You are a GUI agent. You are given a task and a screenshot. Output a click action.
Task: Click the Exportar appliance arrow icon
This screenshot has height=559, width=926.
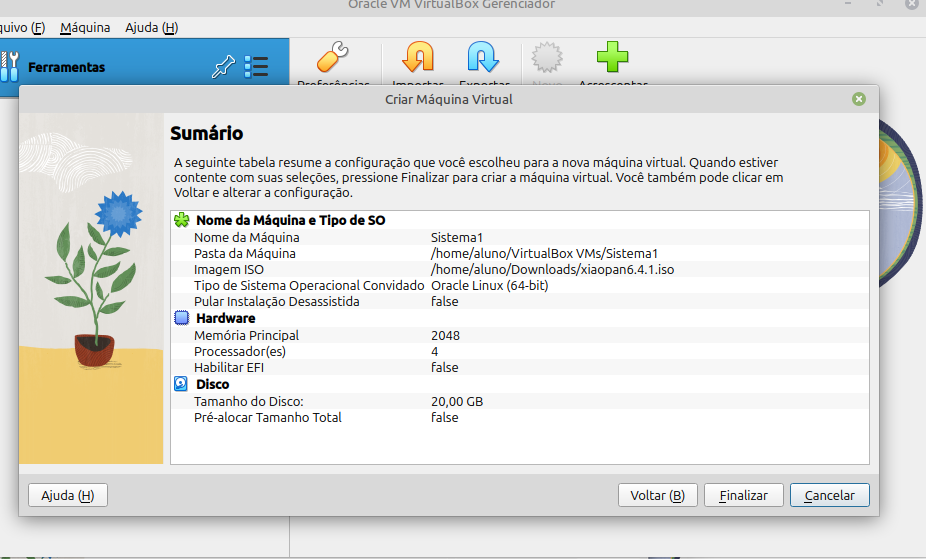pyautogui.click(x=483, y=58)
